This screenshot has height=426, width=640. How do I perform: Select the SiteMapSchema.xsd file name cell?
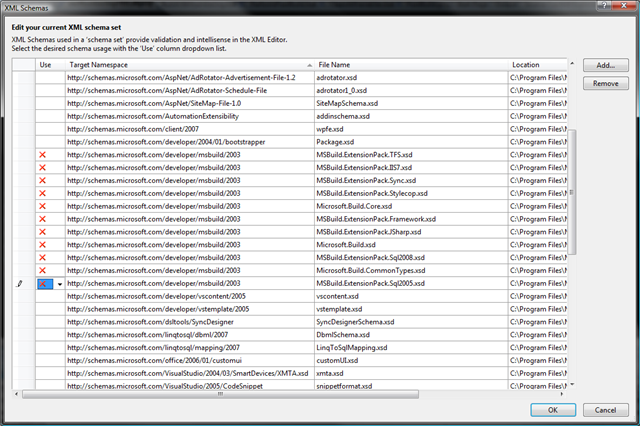point(411,103)
